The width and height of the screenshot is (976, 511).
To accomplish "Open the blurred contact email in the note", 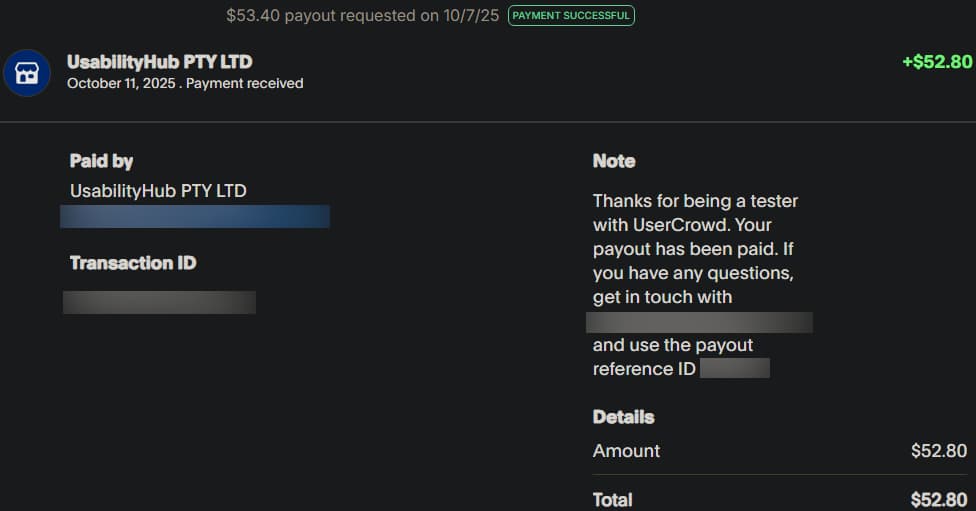I will pyautogui.click(x=699, y=322).
